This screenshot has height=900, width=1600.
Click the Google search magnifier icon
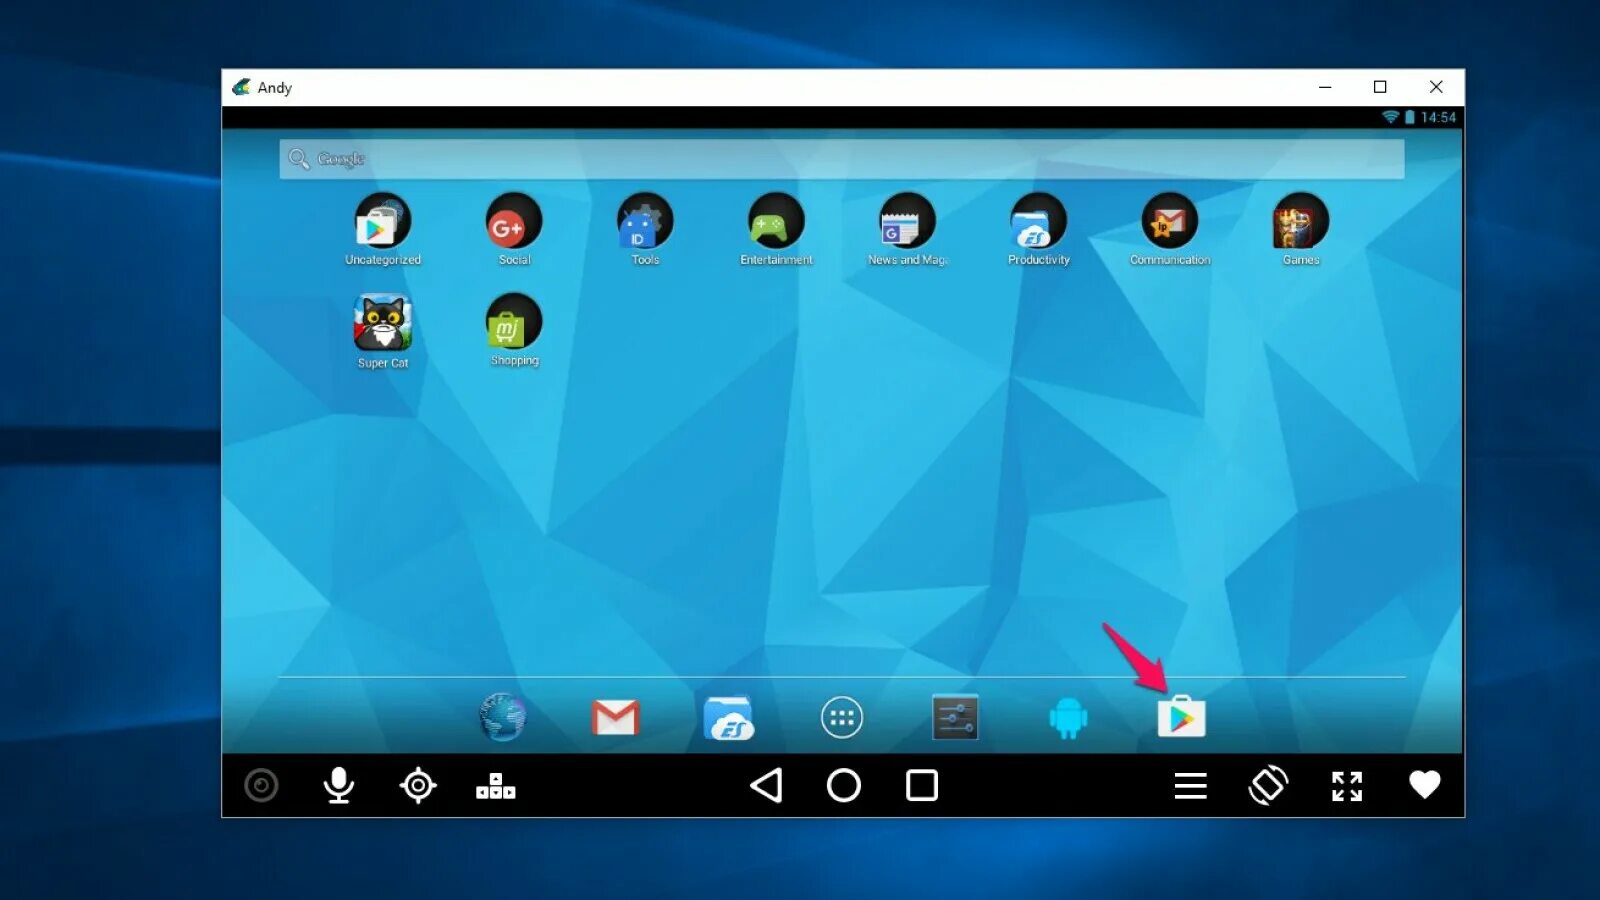click(298, 159)
